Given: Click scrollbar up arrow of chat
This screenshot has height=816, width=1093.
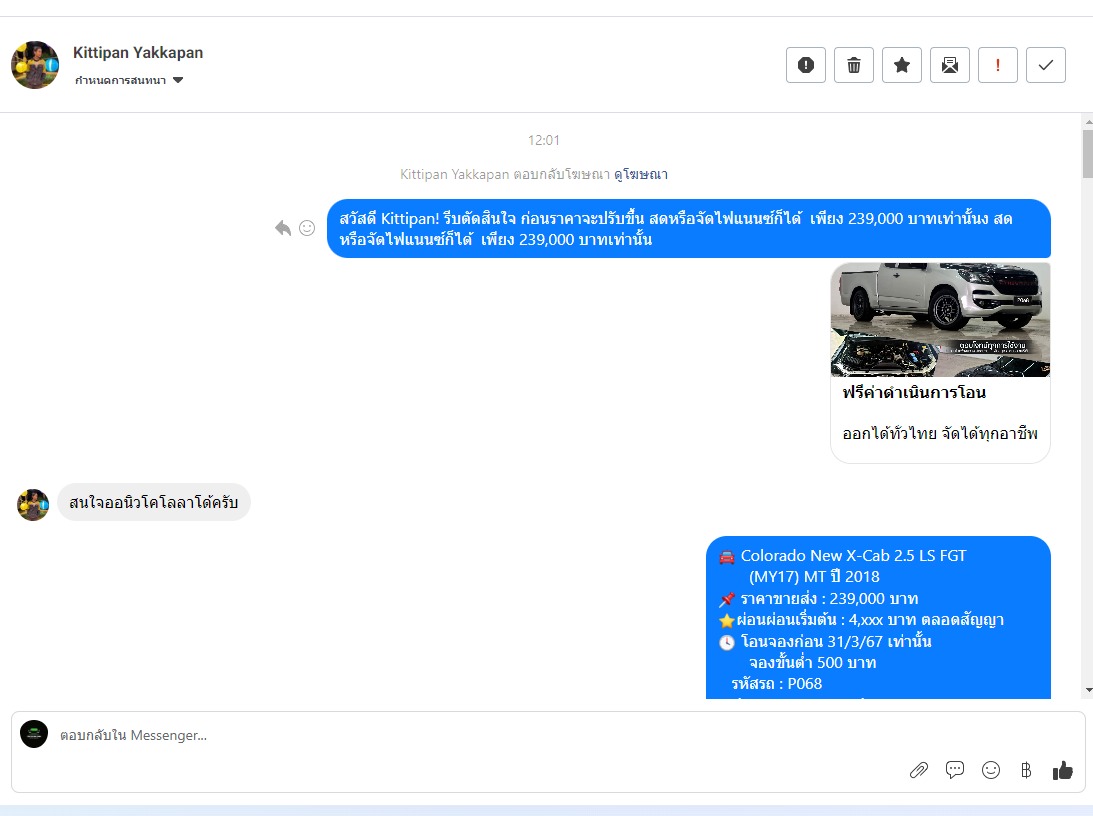Looking at the screenshot, I should point(1088,121).
